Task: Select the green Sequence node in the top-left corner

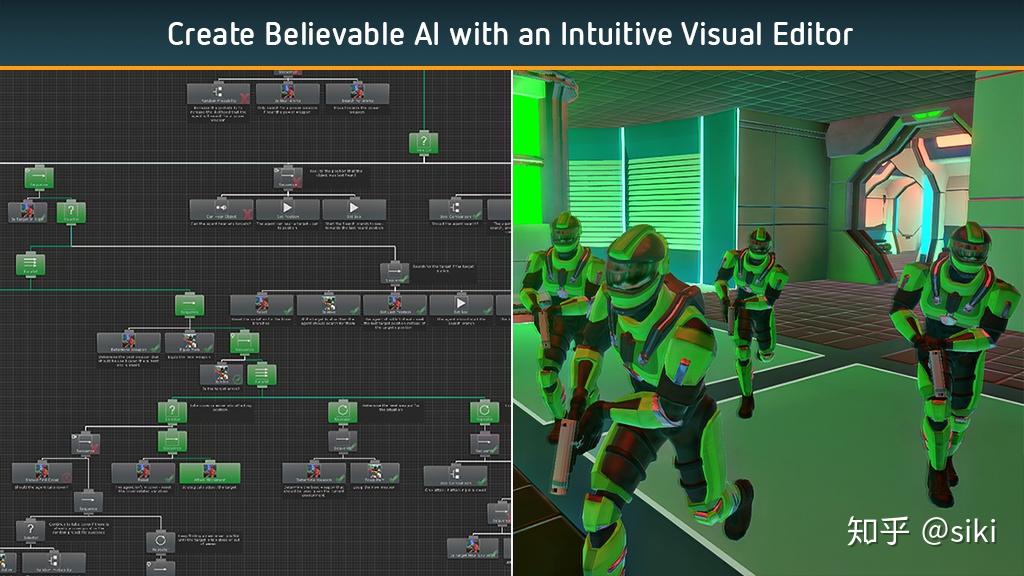Action: [x=39, y=178]
